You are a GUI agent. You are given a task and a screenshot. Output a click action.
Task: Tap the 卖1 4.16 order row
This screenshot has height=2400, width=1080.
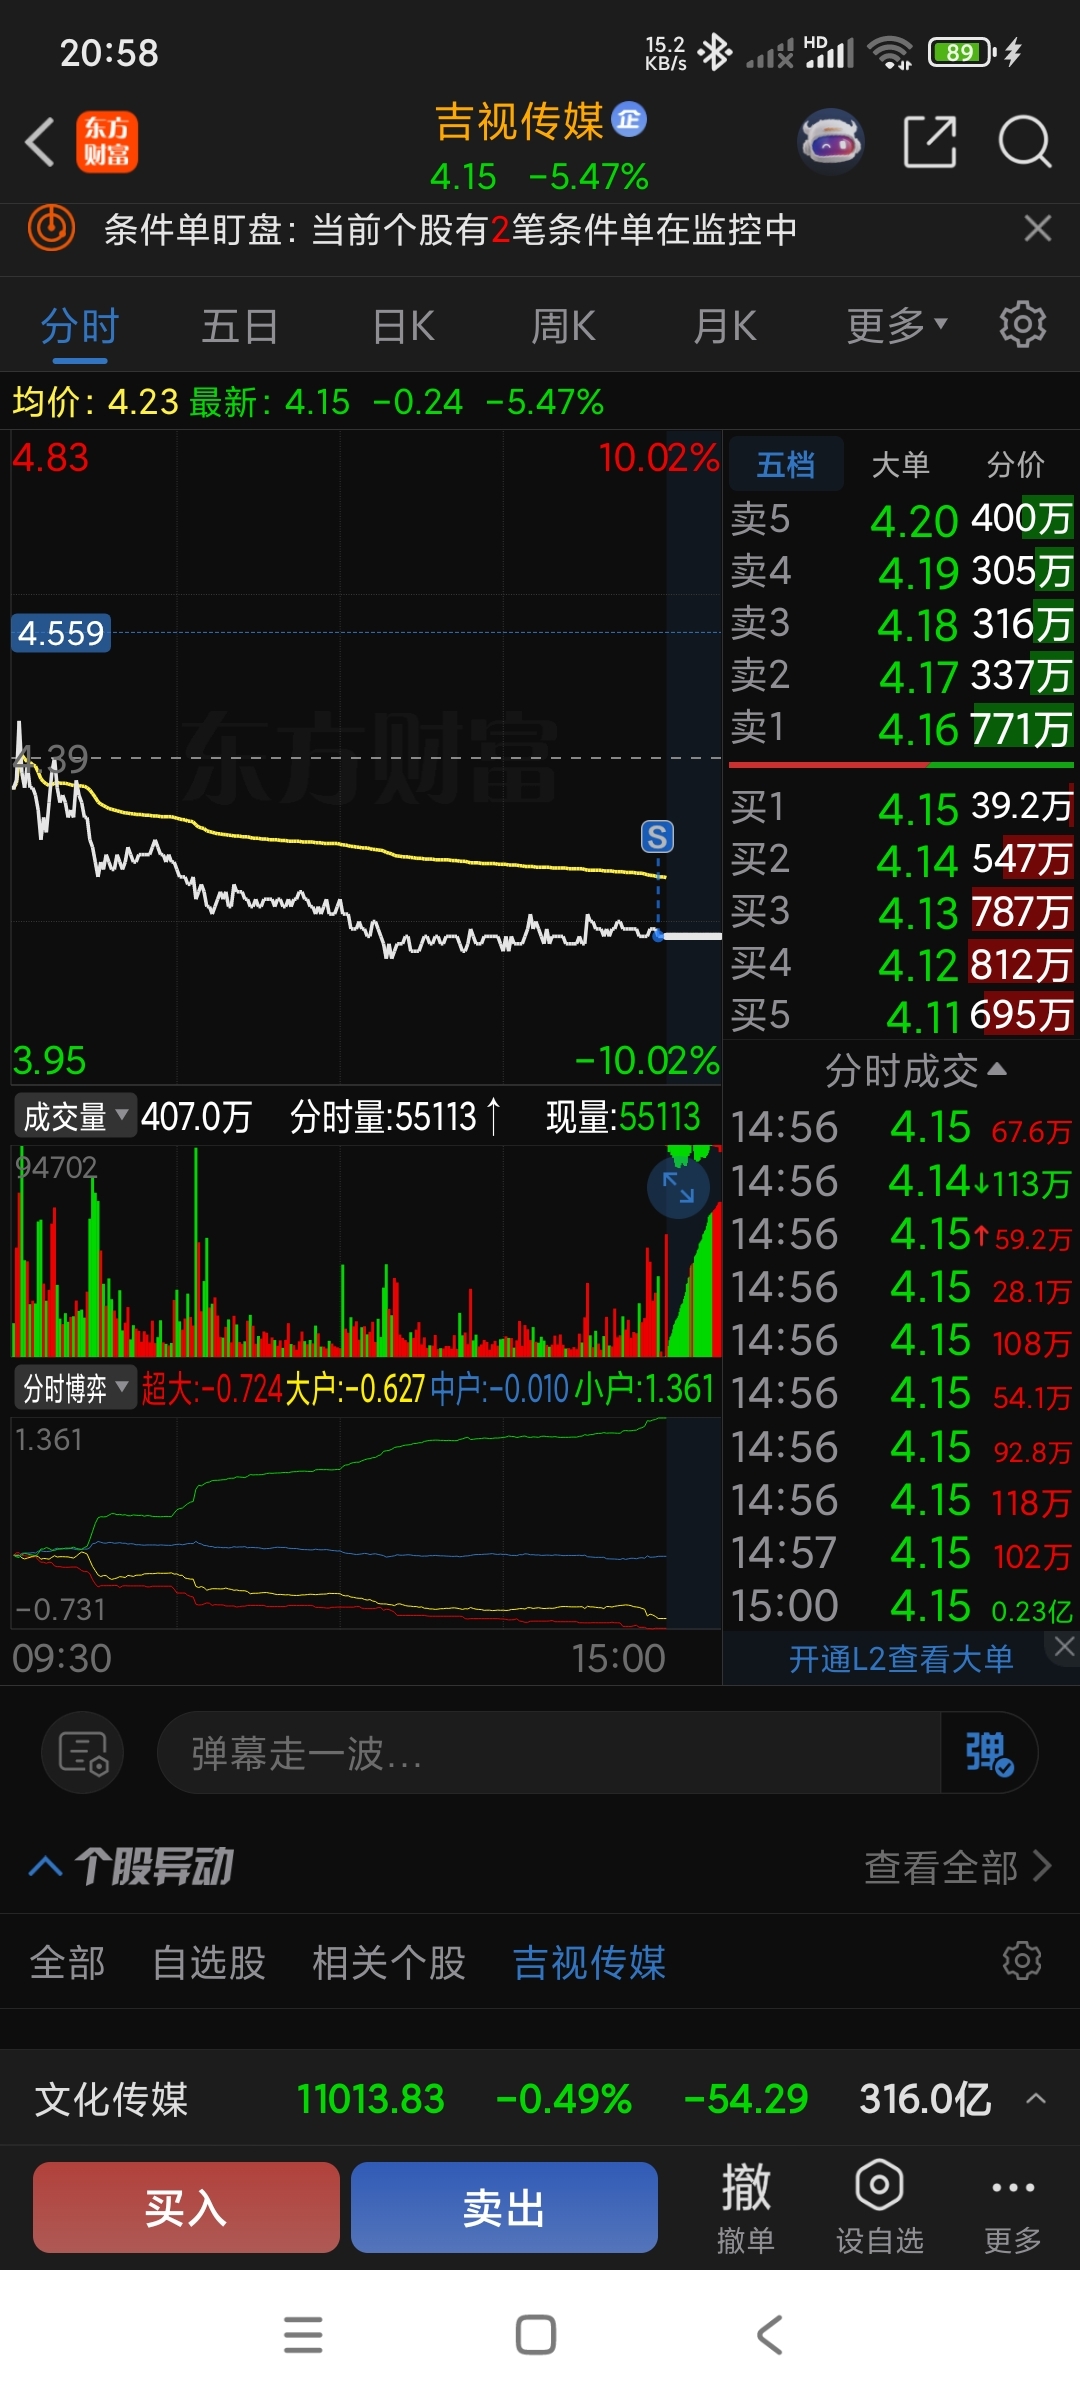coord(902,728)
